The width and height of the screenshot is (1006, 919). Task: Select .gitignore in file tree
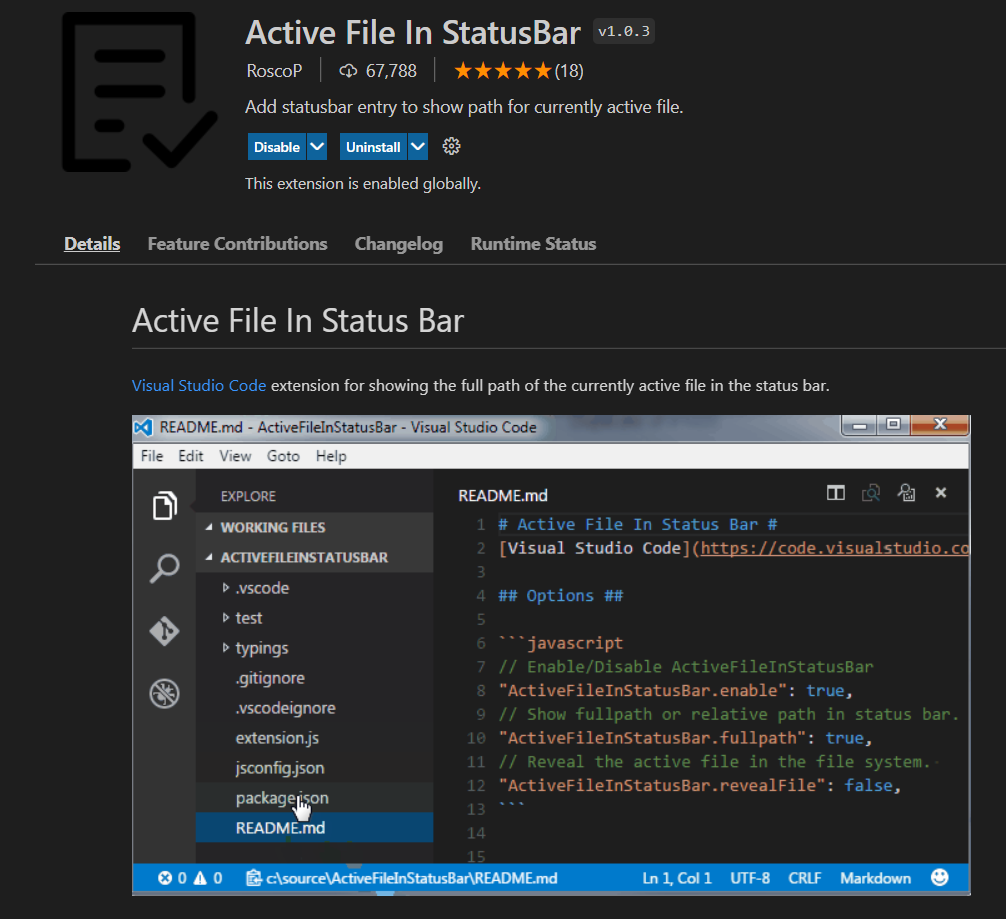tap(314, 678)
